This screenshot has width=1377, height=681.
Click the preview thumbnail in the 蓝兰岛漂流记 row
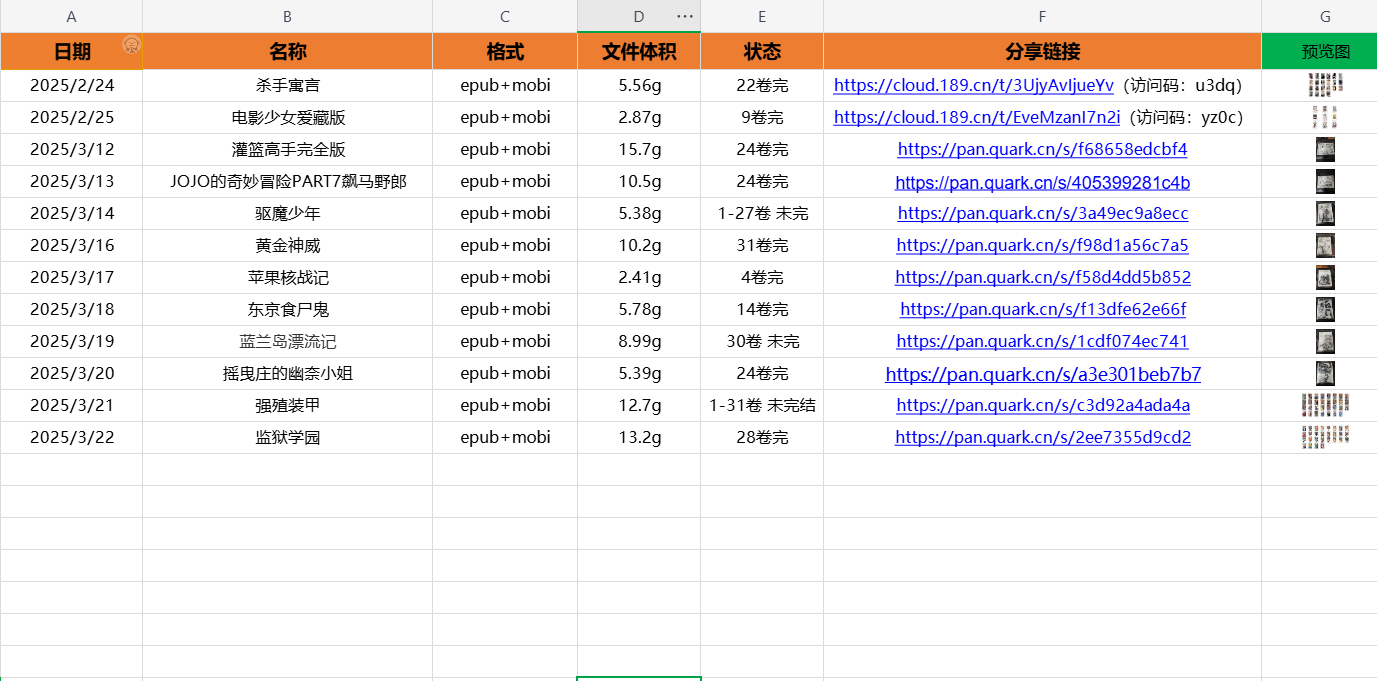click(1325, 342)
